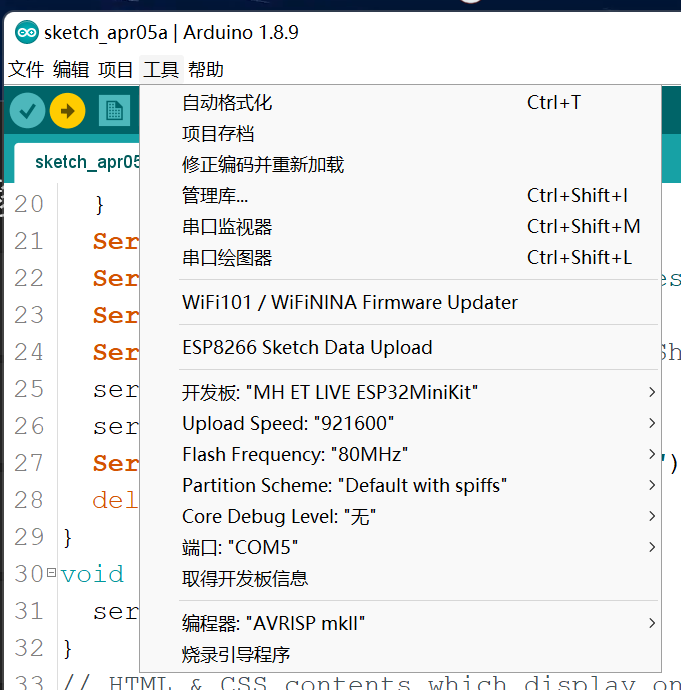The image size is (681, 690).
Task: Expand 端口 COM5 port submenu
Action: (x=400, y=547)
